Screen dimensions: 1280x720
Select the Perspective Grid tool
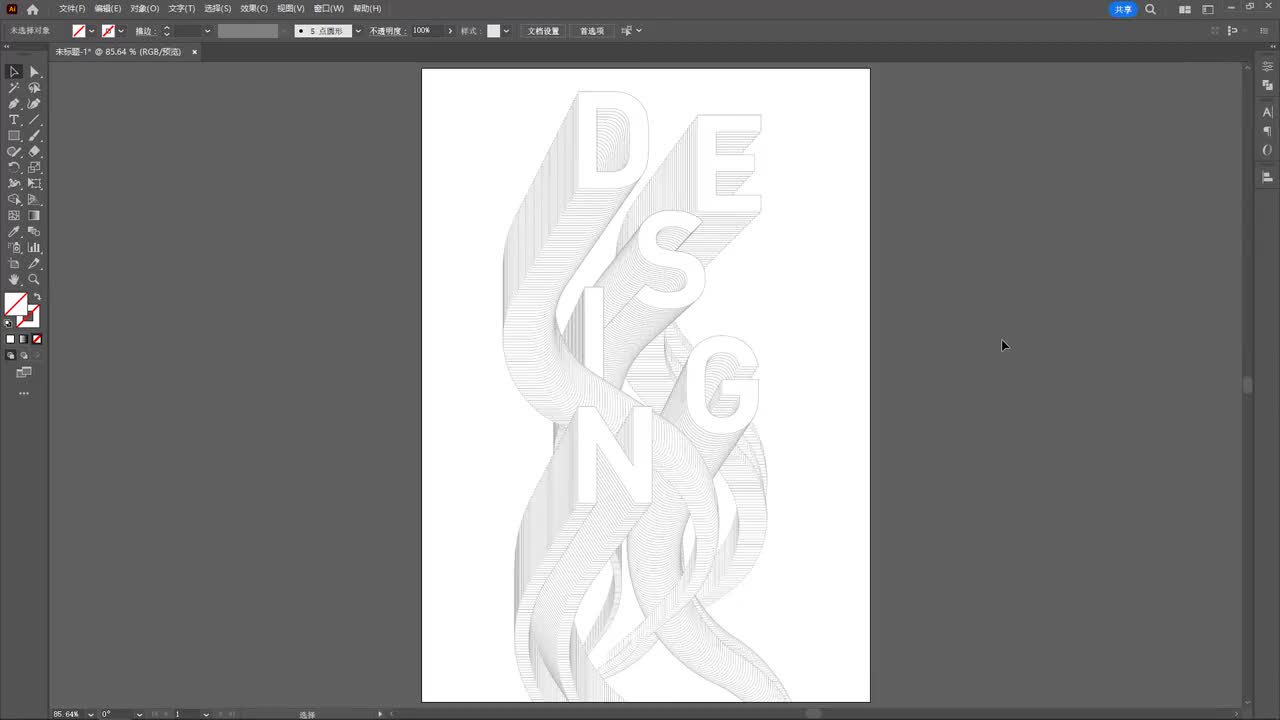[x=34, y=200]
